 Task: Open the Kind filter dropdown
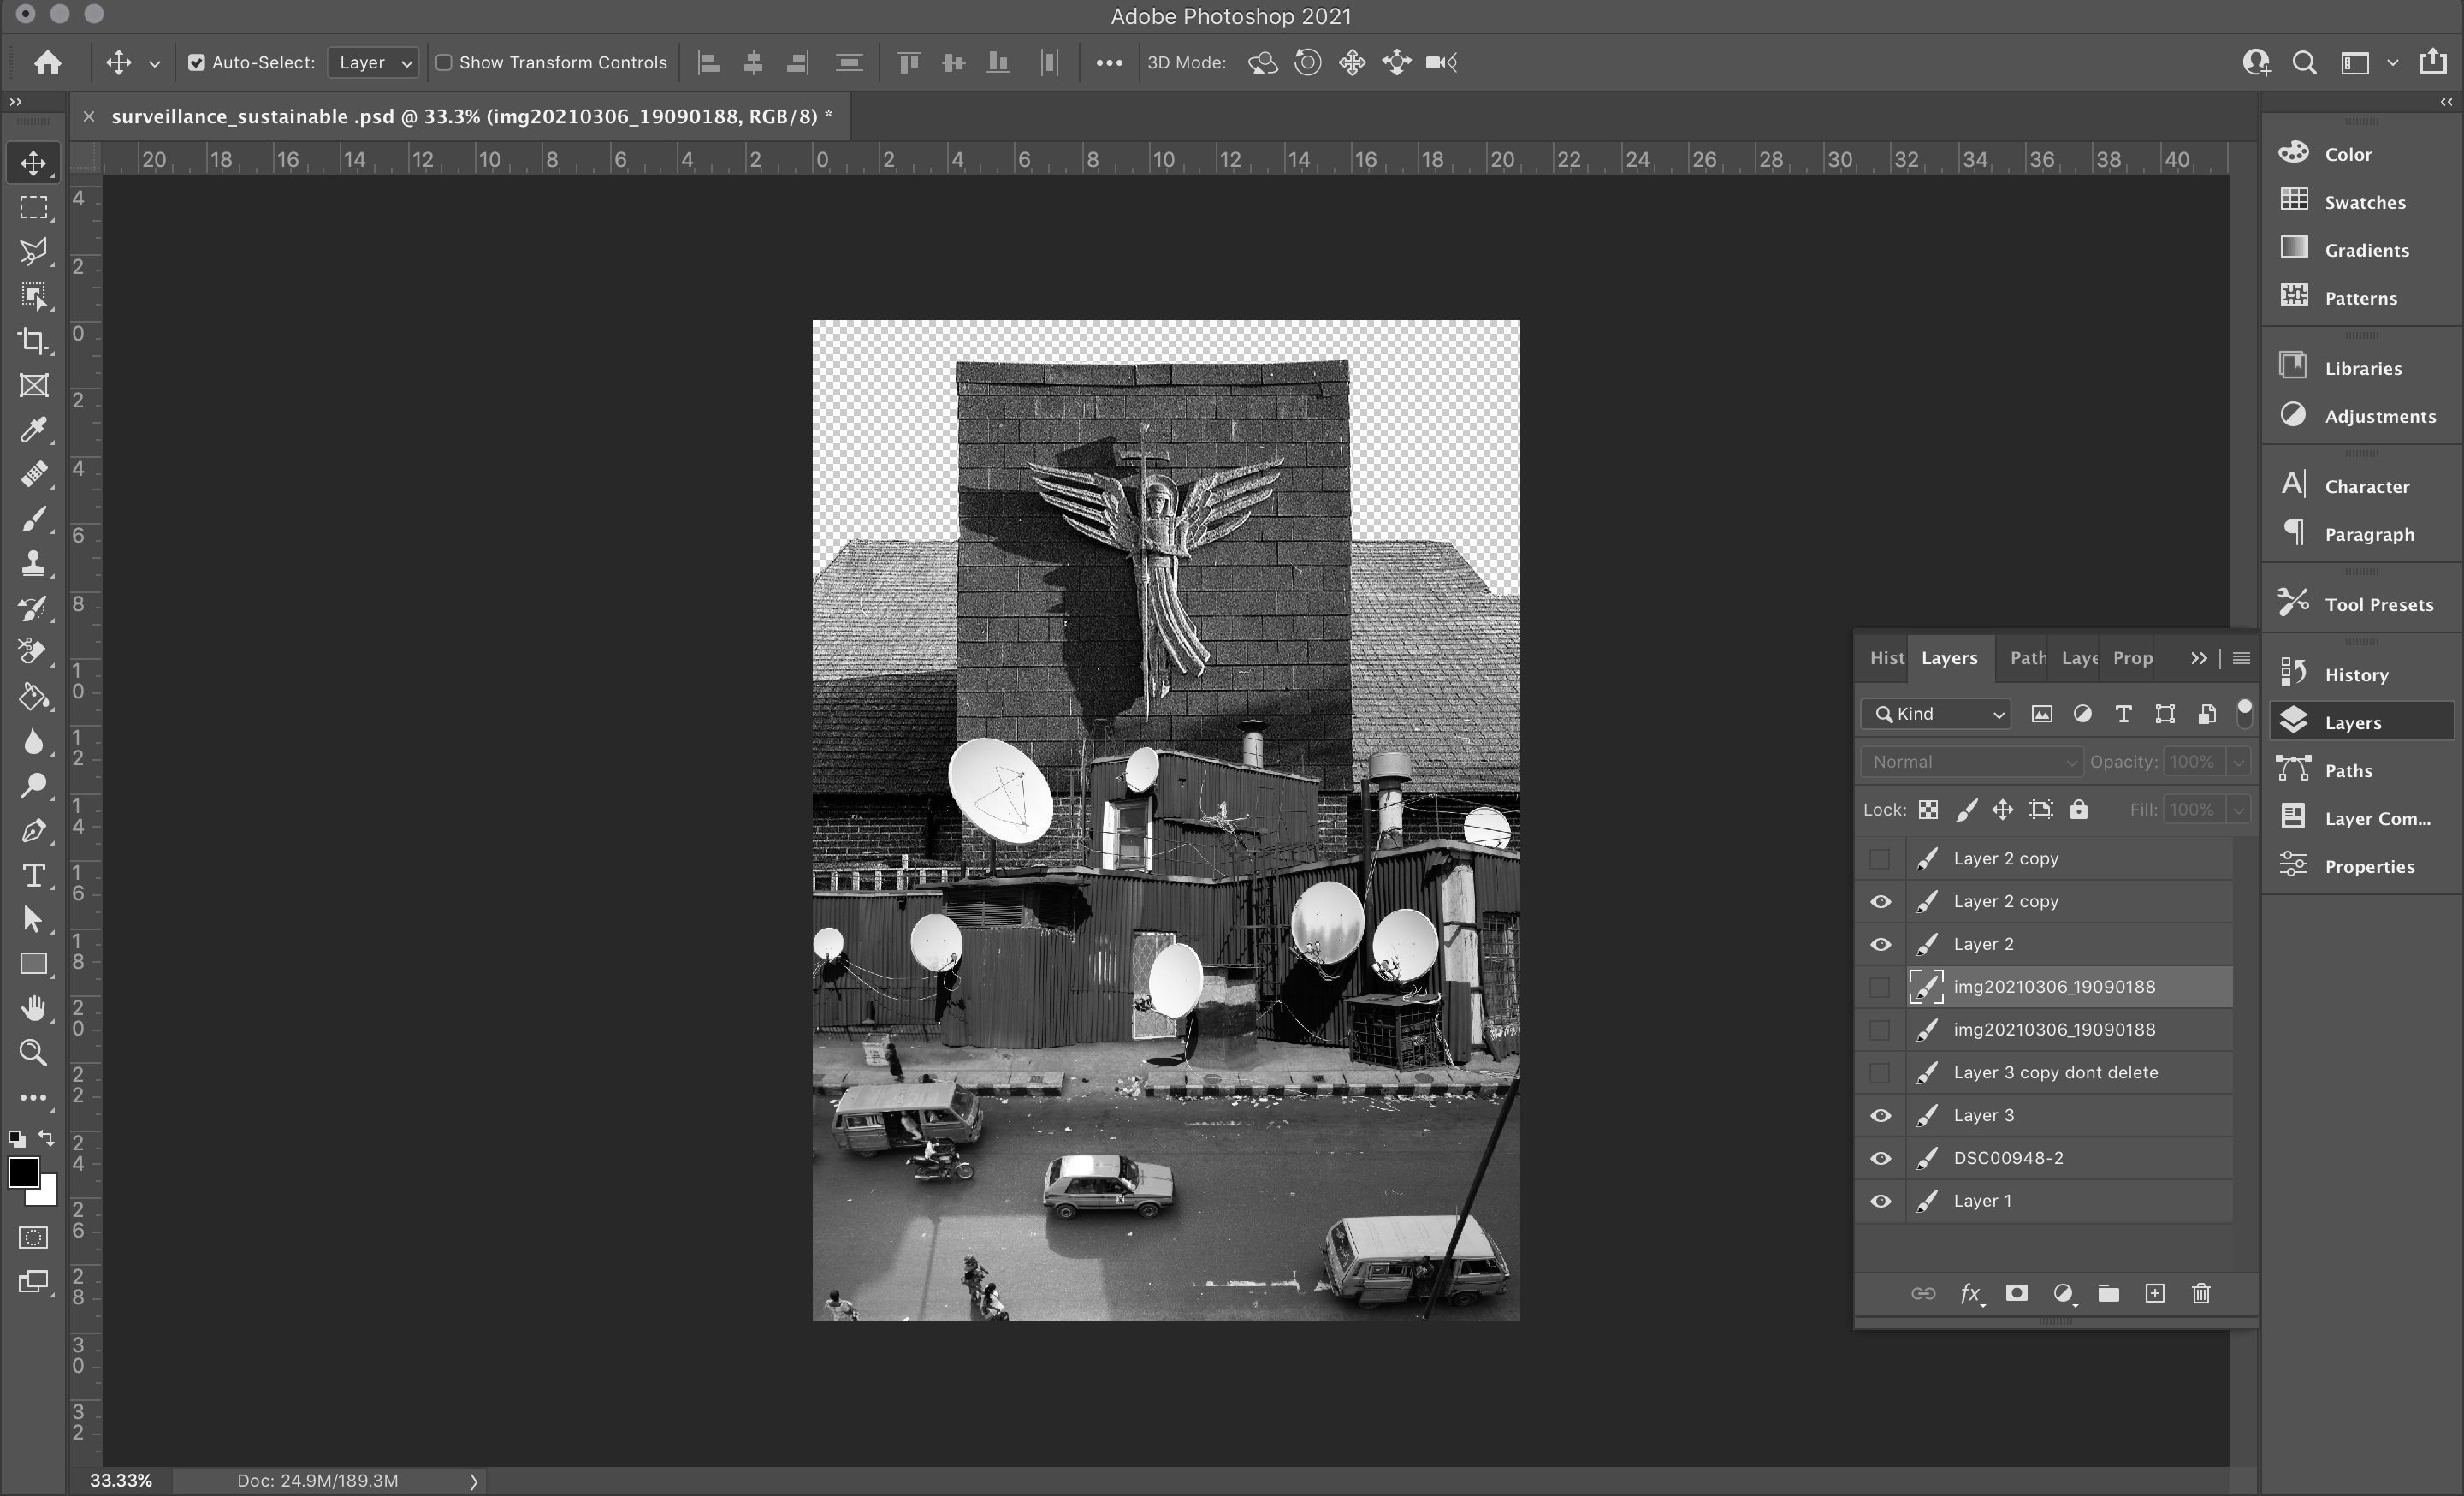point(1937,713)
